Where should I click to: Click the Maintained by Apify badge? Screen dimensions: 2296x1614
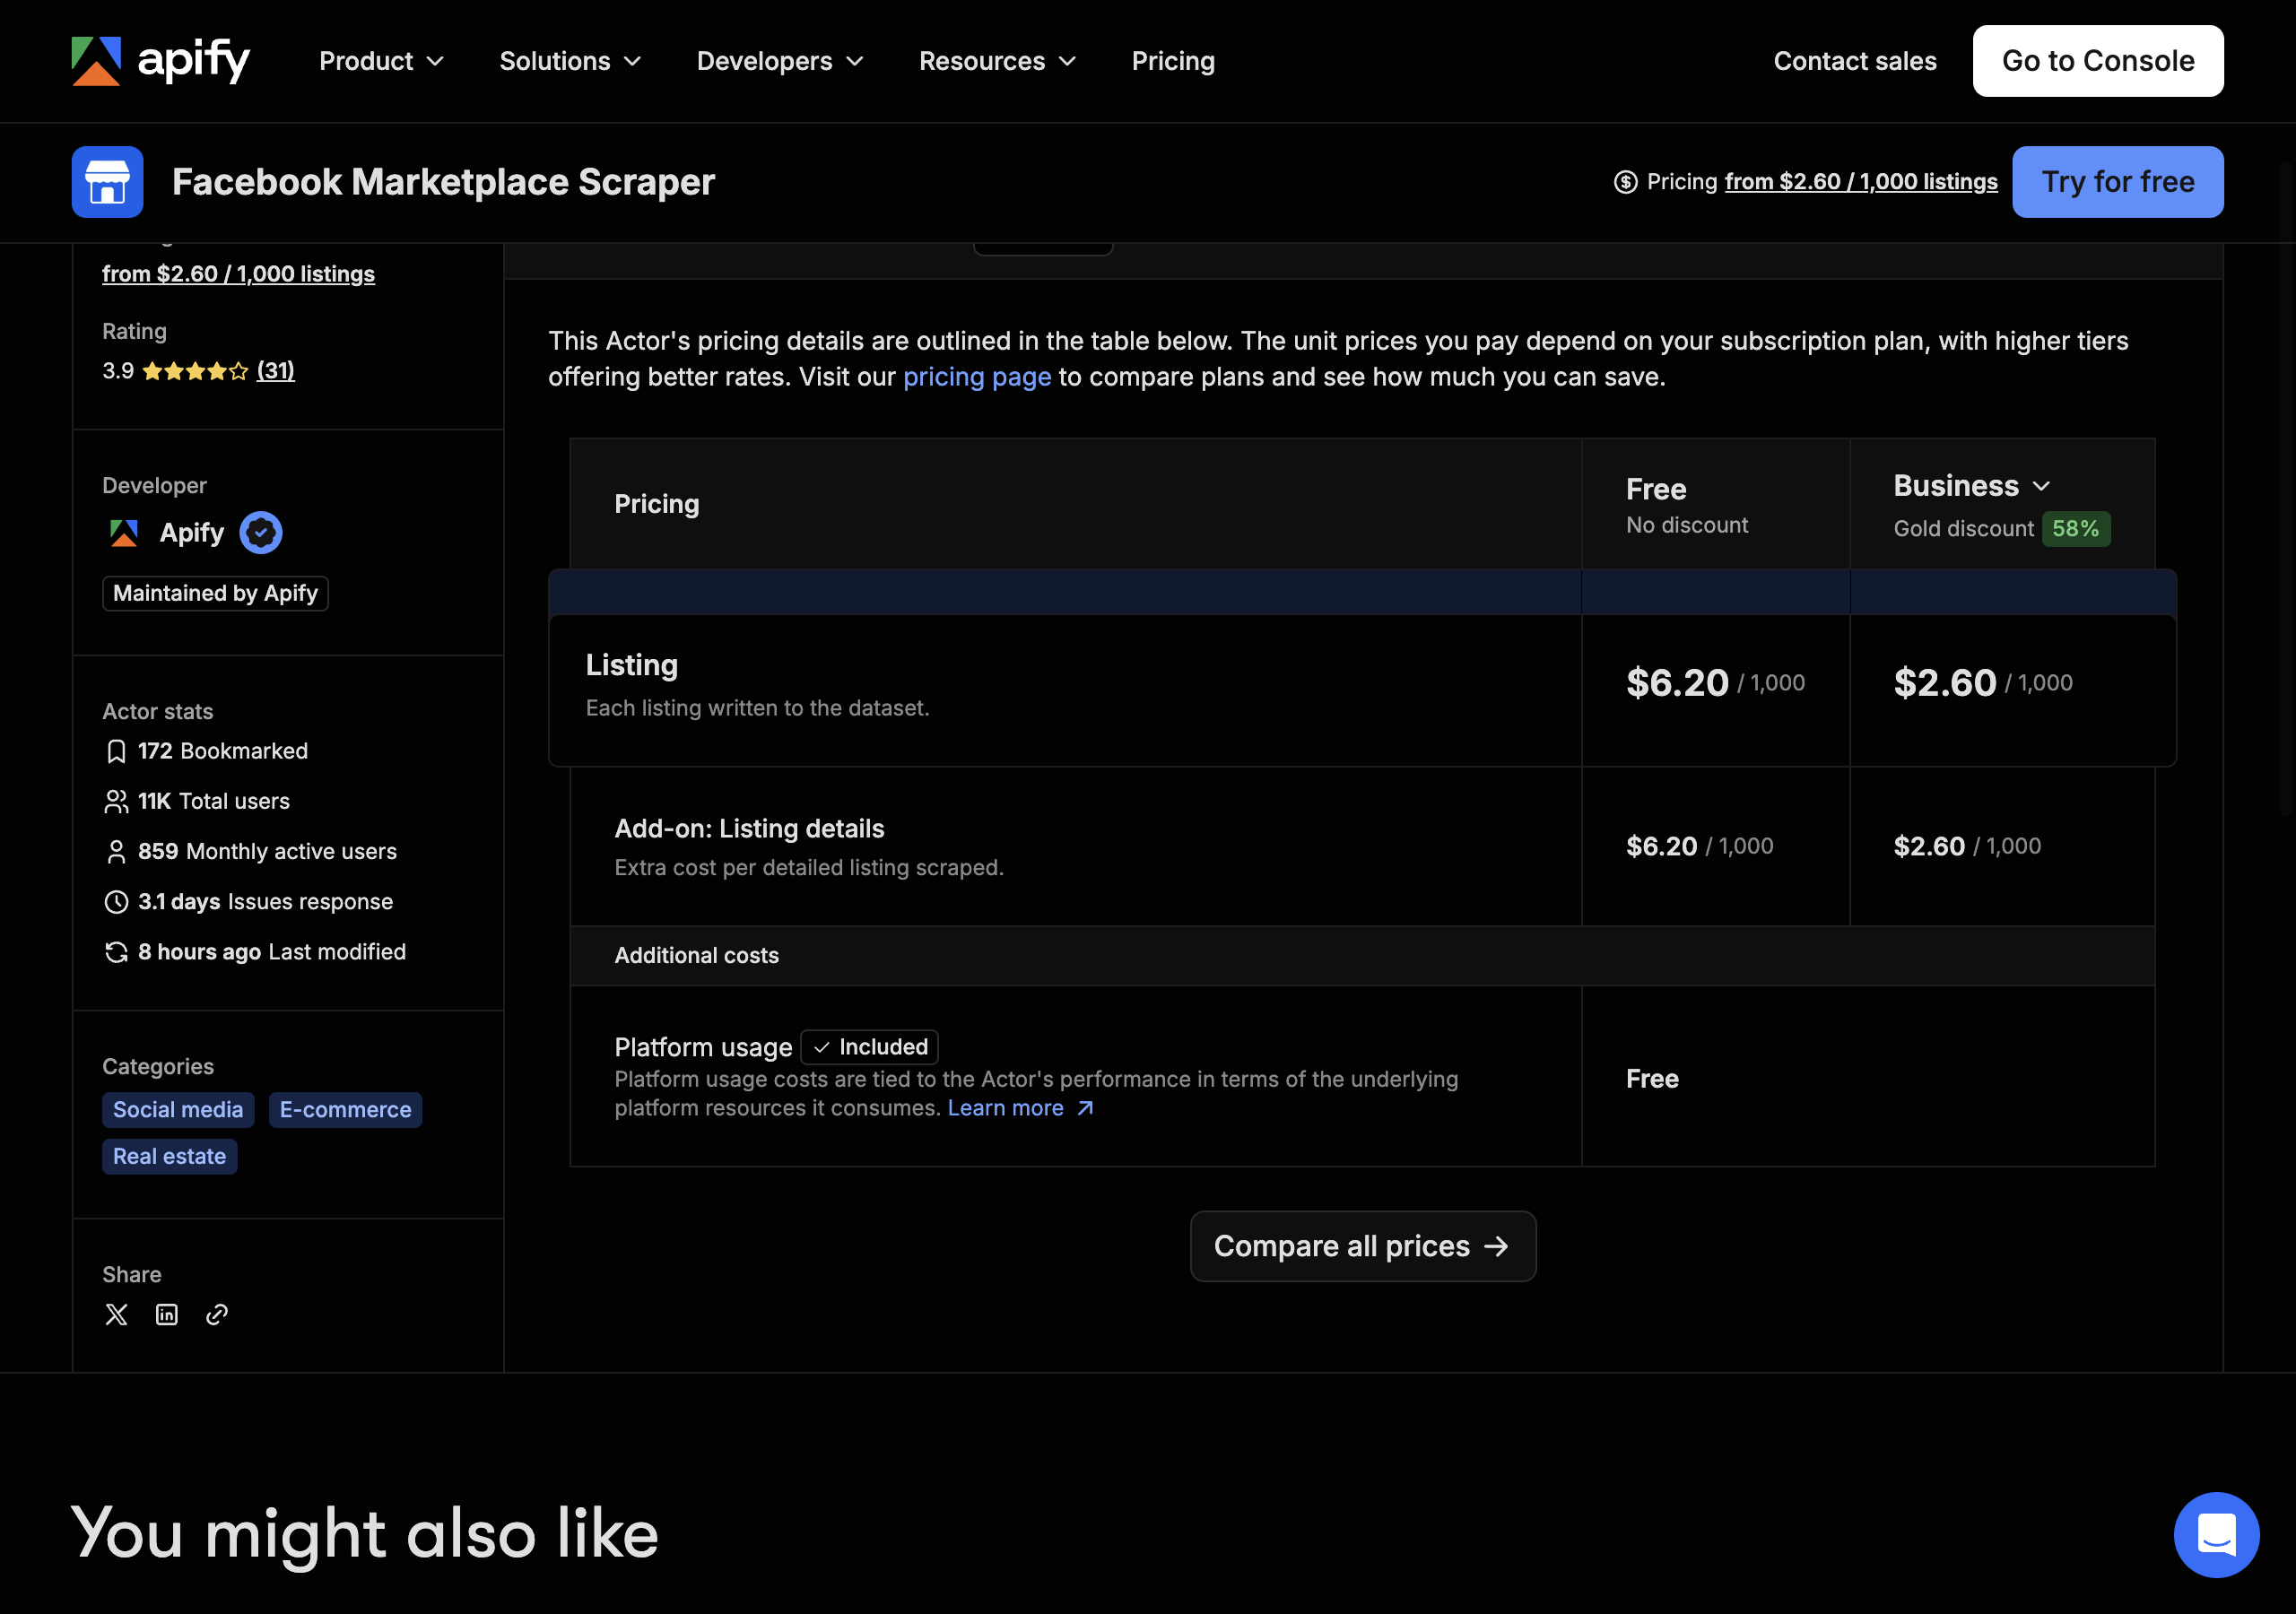click(215, 593)
